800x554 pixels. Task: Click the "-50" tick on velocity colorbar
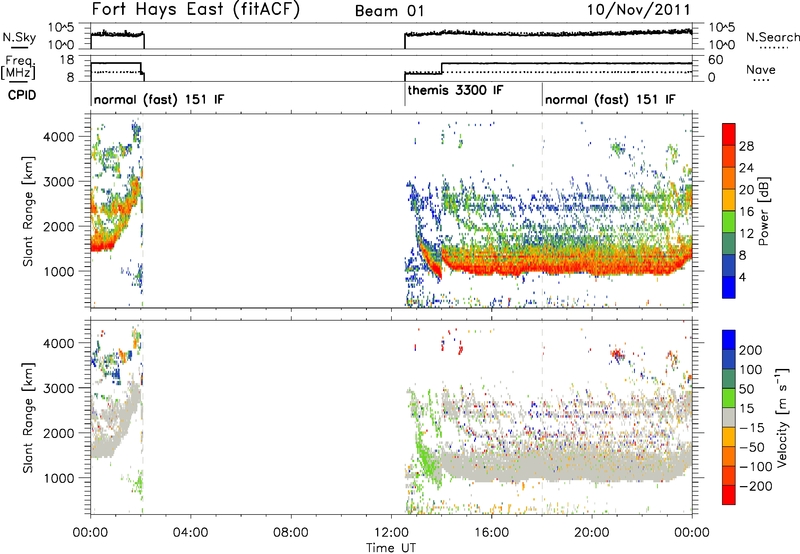coord(752,447)
